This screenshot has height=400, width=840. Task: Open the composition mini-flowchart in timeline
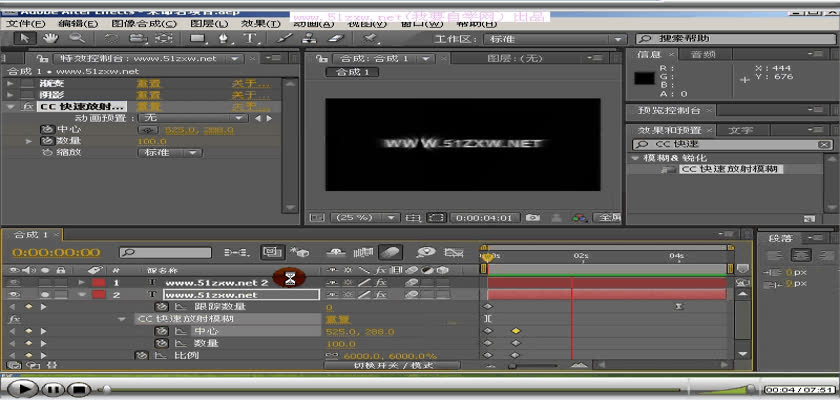coord(236,252)
